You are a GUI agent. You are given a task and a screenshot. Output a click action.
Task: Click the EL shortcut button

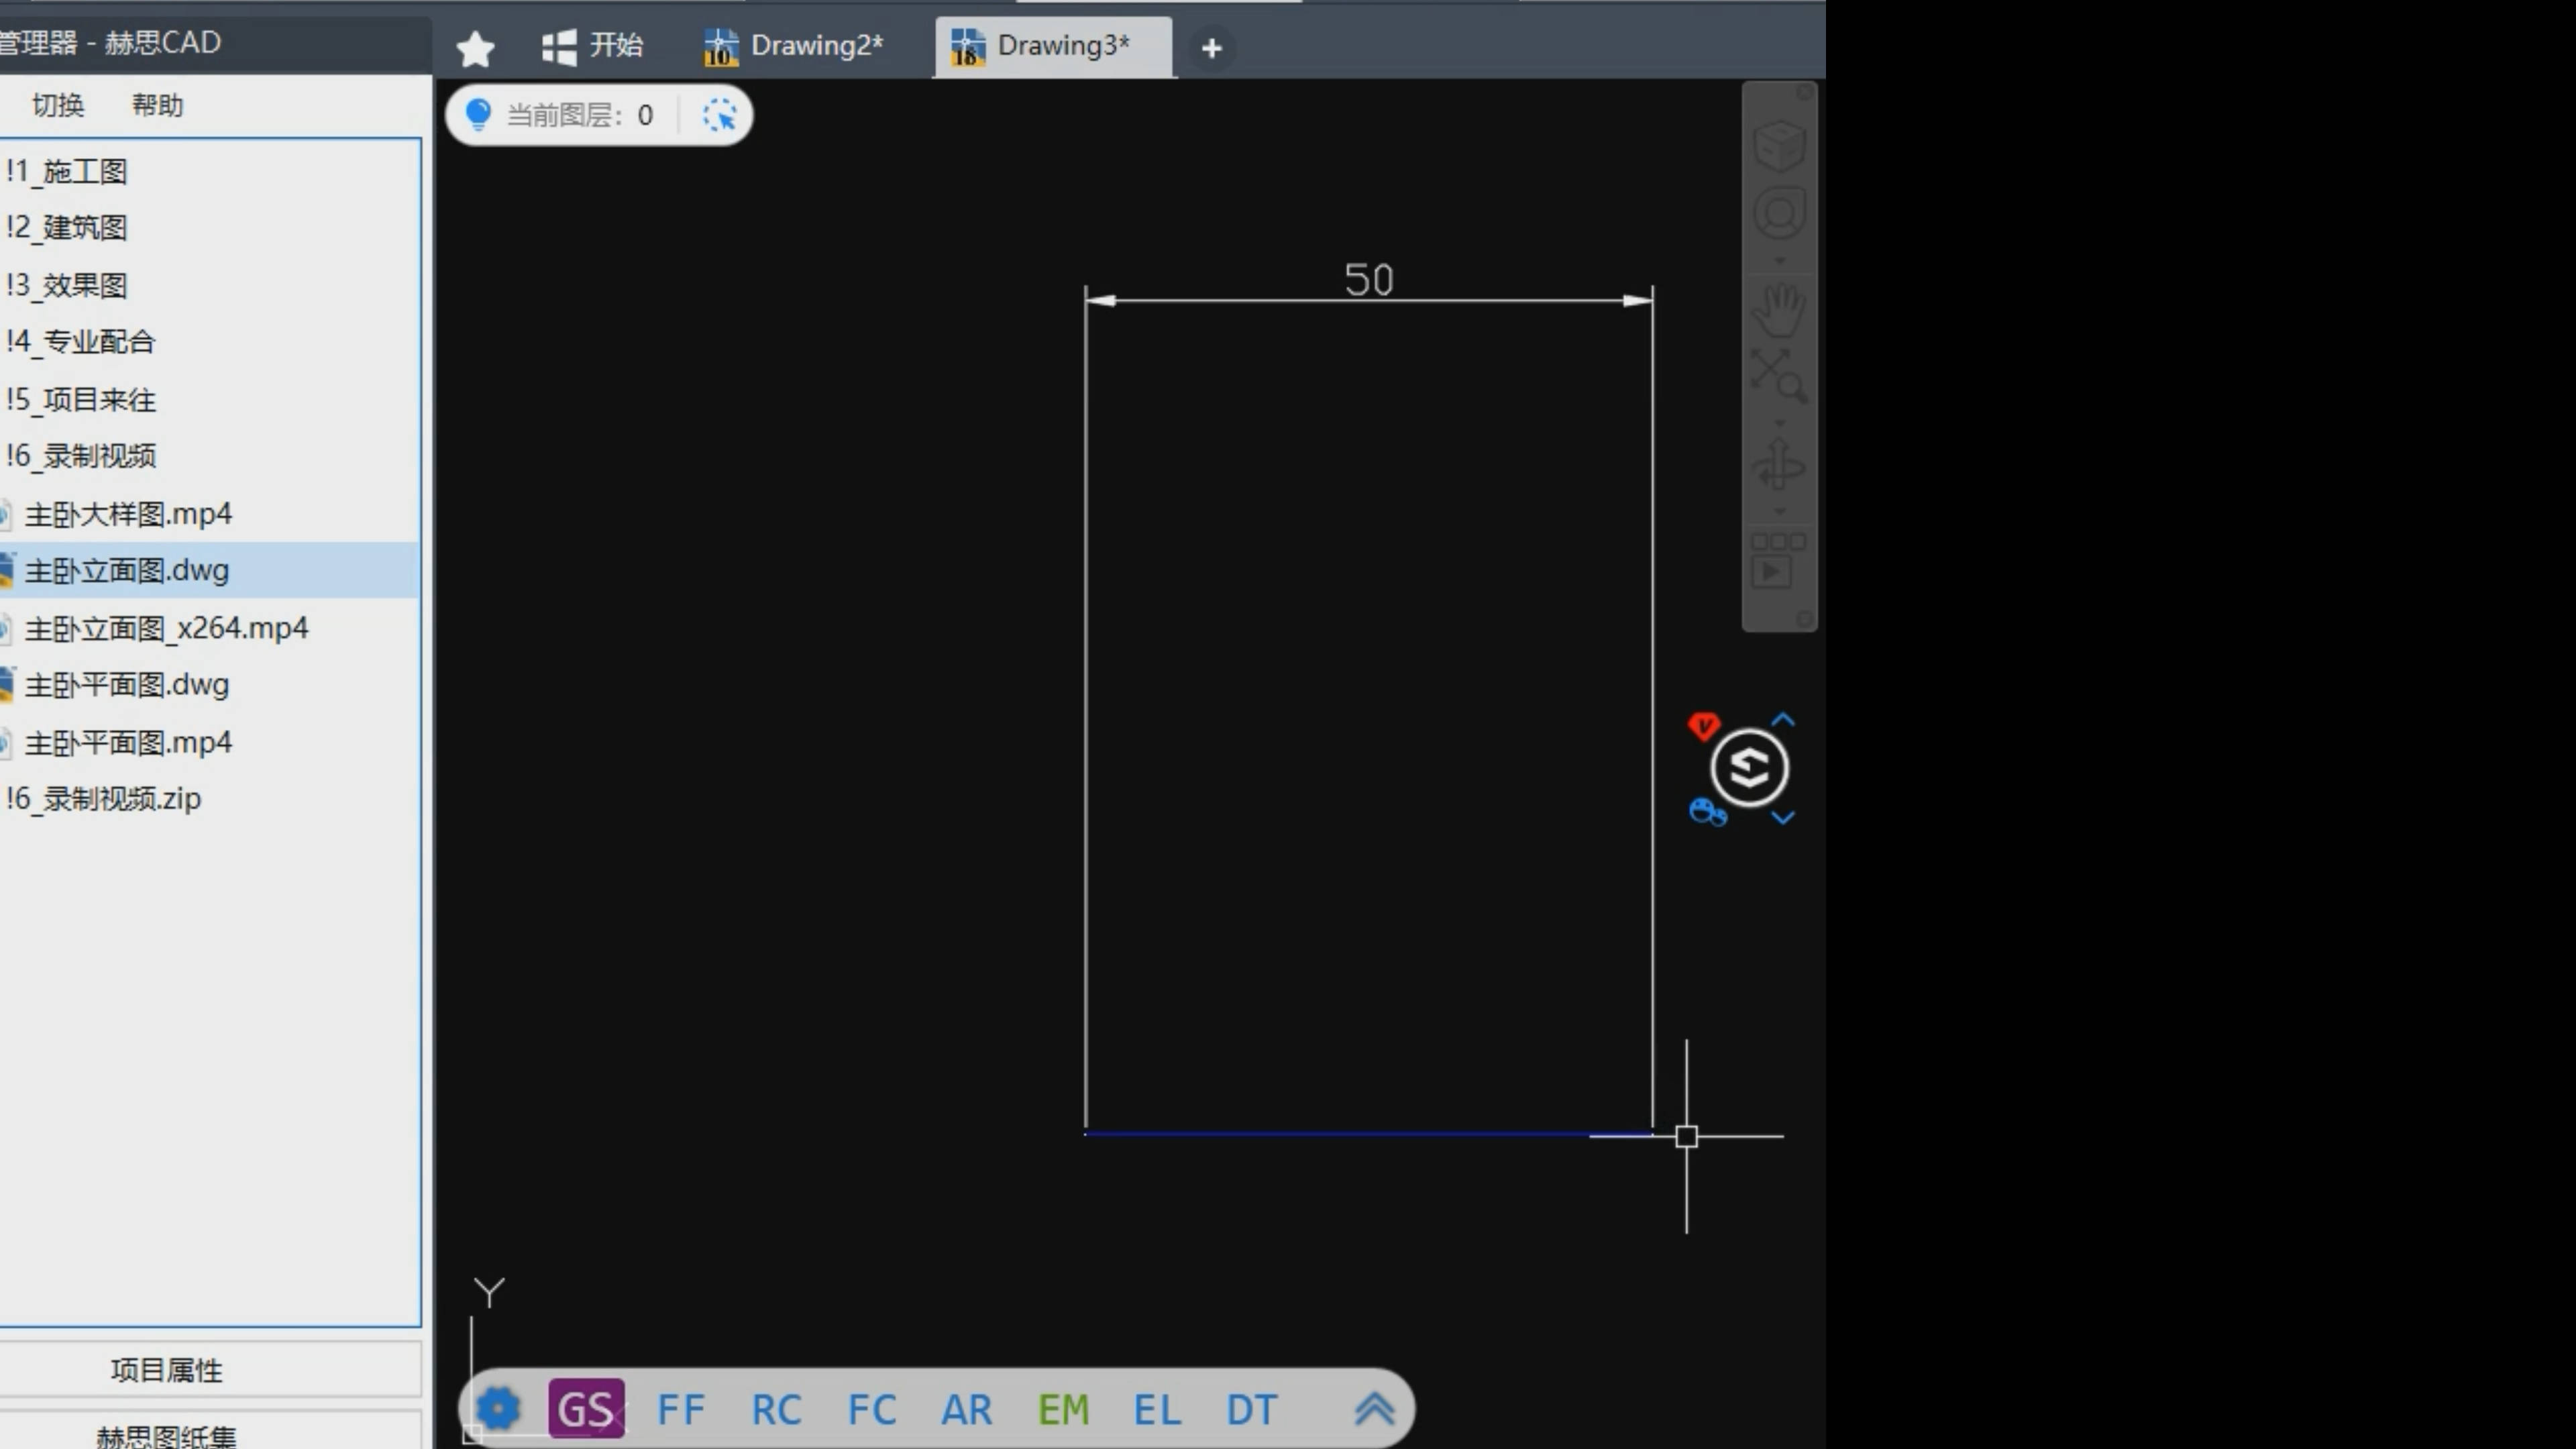(x=1157, y=1409)
